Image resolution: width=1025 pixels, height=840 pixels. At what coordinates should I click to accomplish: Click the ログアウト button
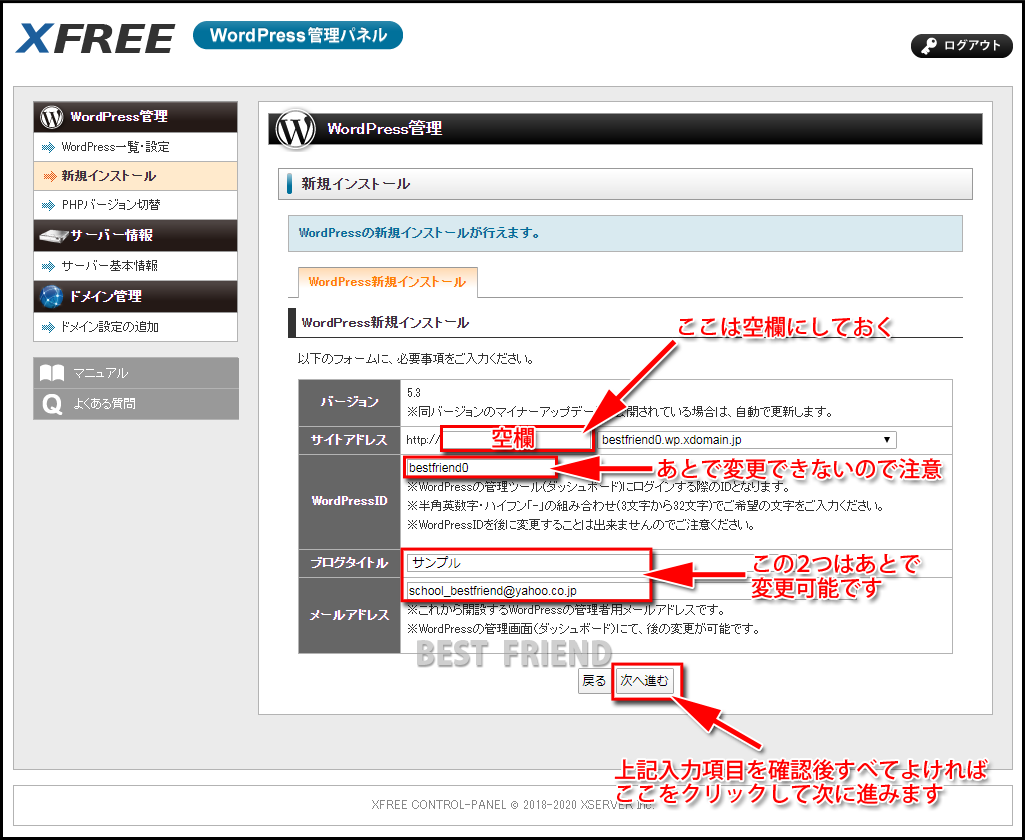(x=962, y=46)
